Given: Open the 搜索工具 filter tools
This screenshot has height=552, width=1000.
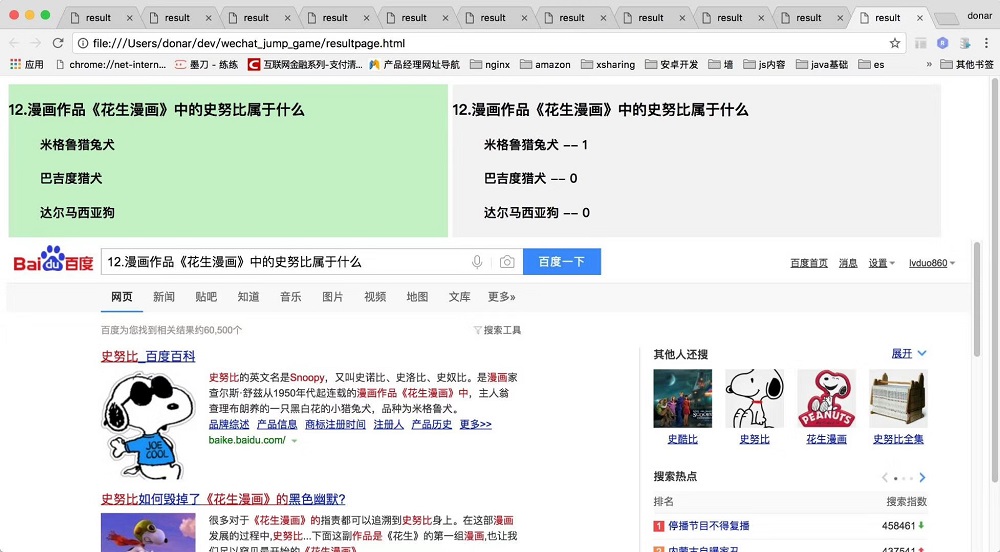Looking at the screenshot, I should point(497,330).
